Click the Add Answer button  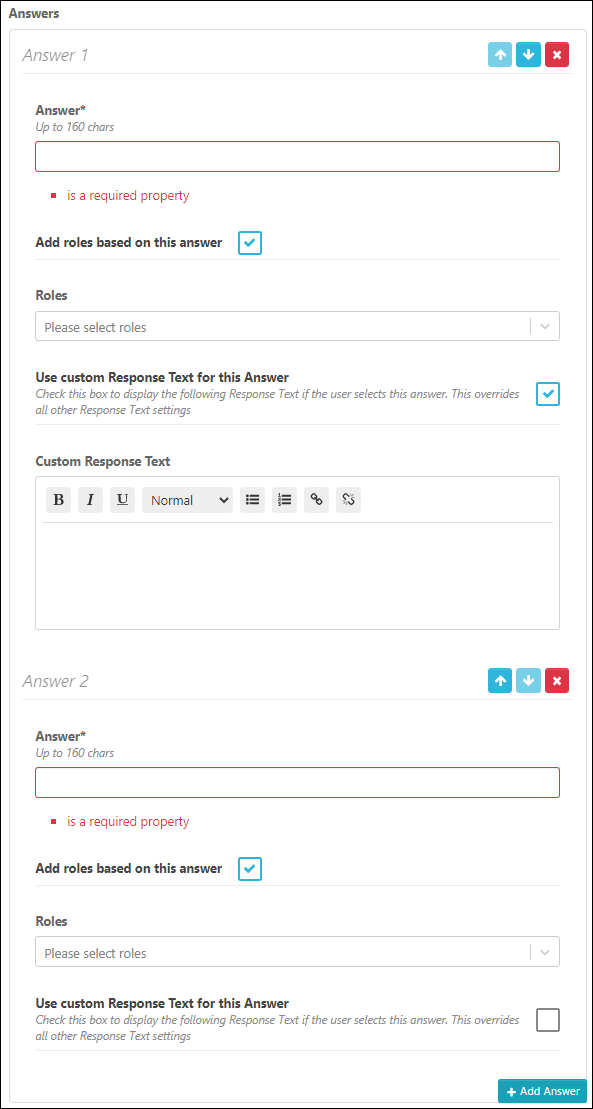[542, 1091]
